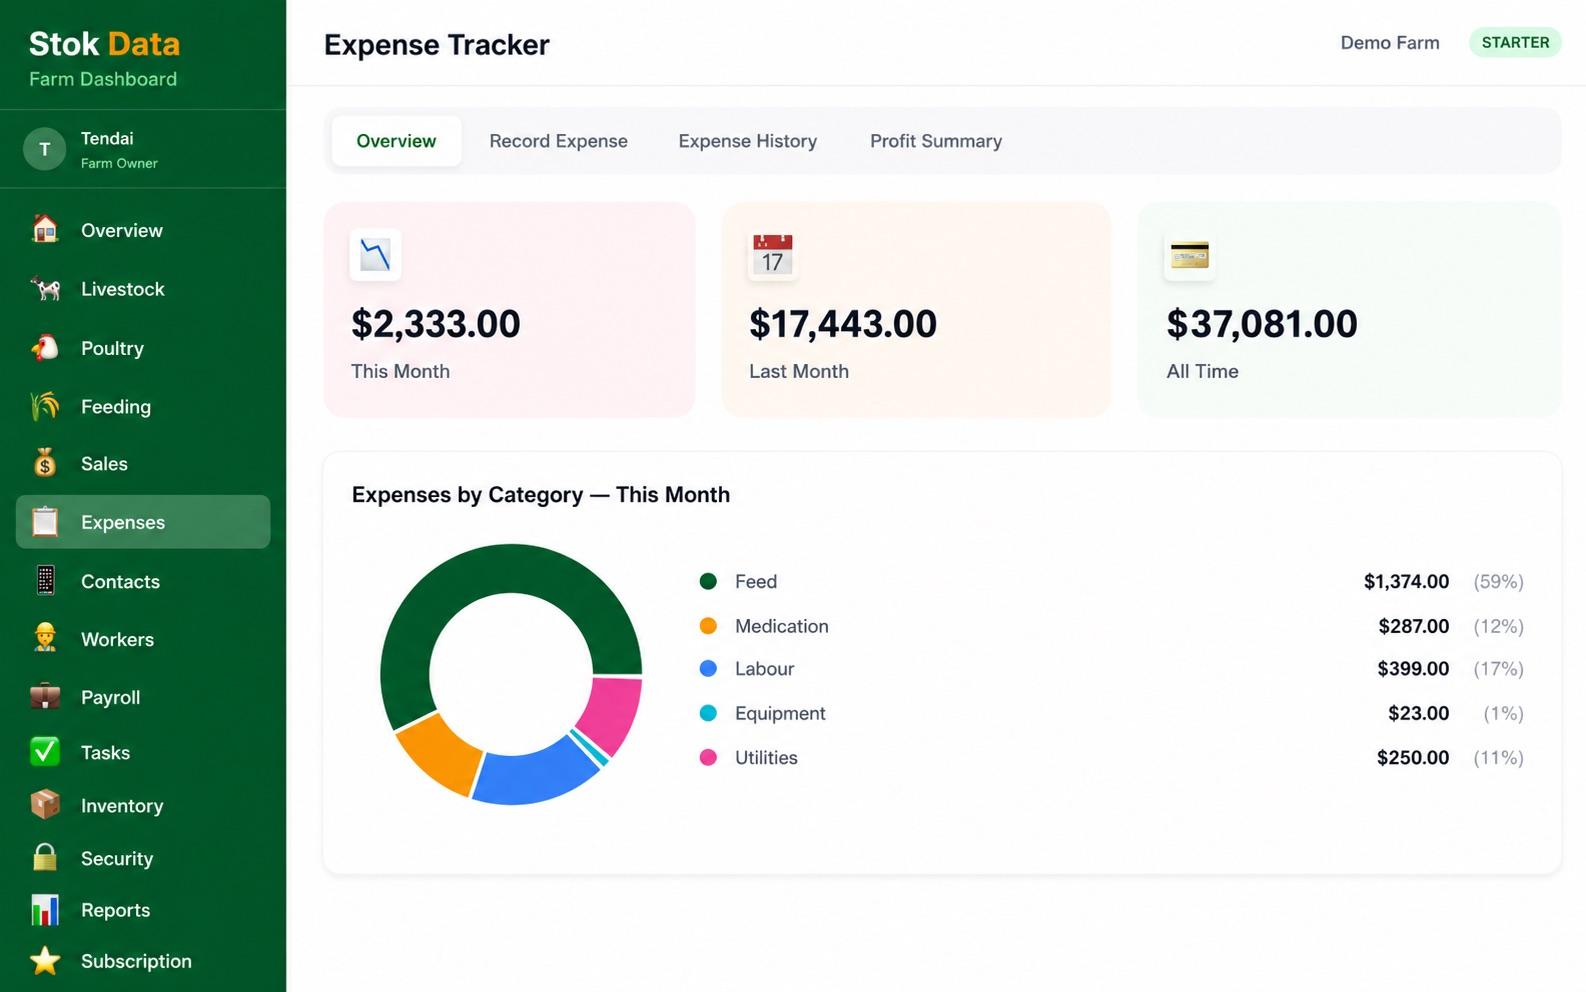This screenshot has width=1586, height=992.
Task: Click the Tasks green checkmark icon
Action: 45,751
